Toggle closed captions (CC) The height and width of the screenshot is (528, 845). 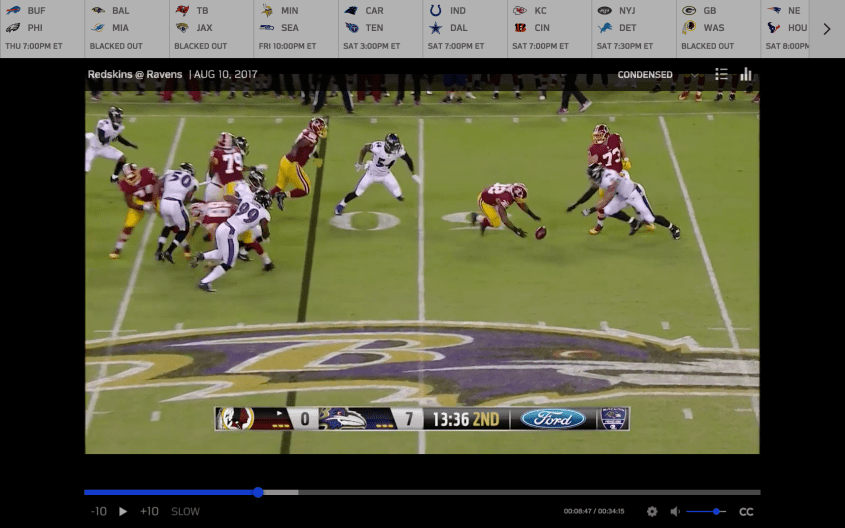click(x=746, y=511)
